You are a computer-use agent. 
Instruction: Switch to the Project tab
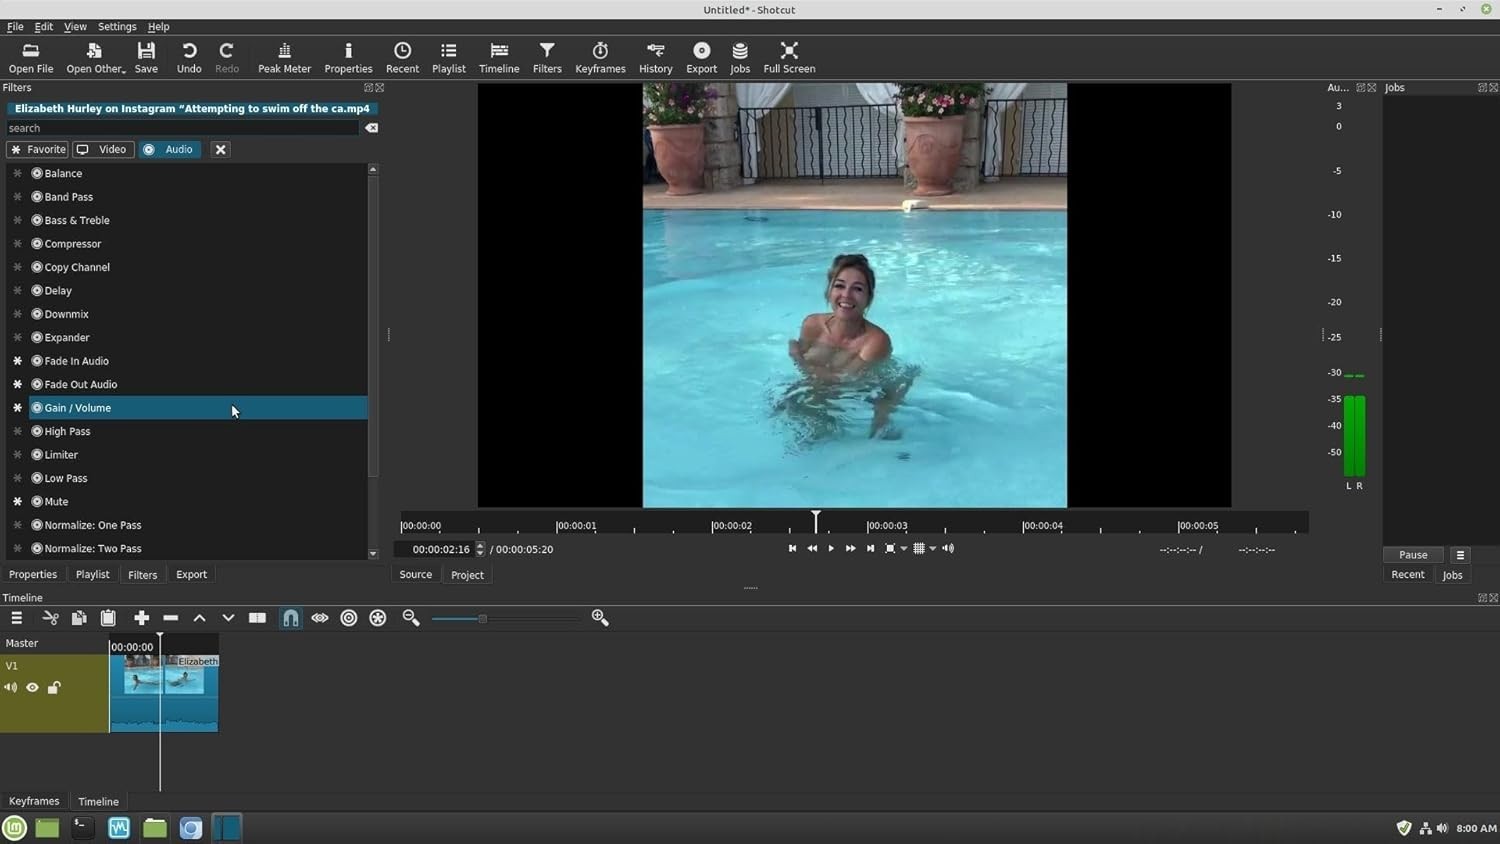(467, 575)
